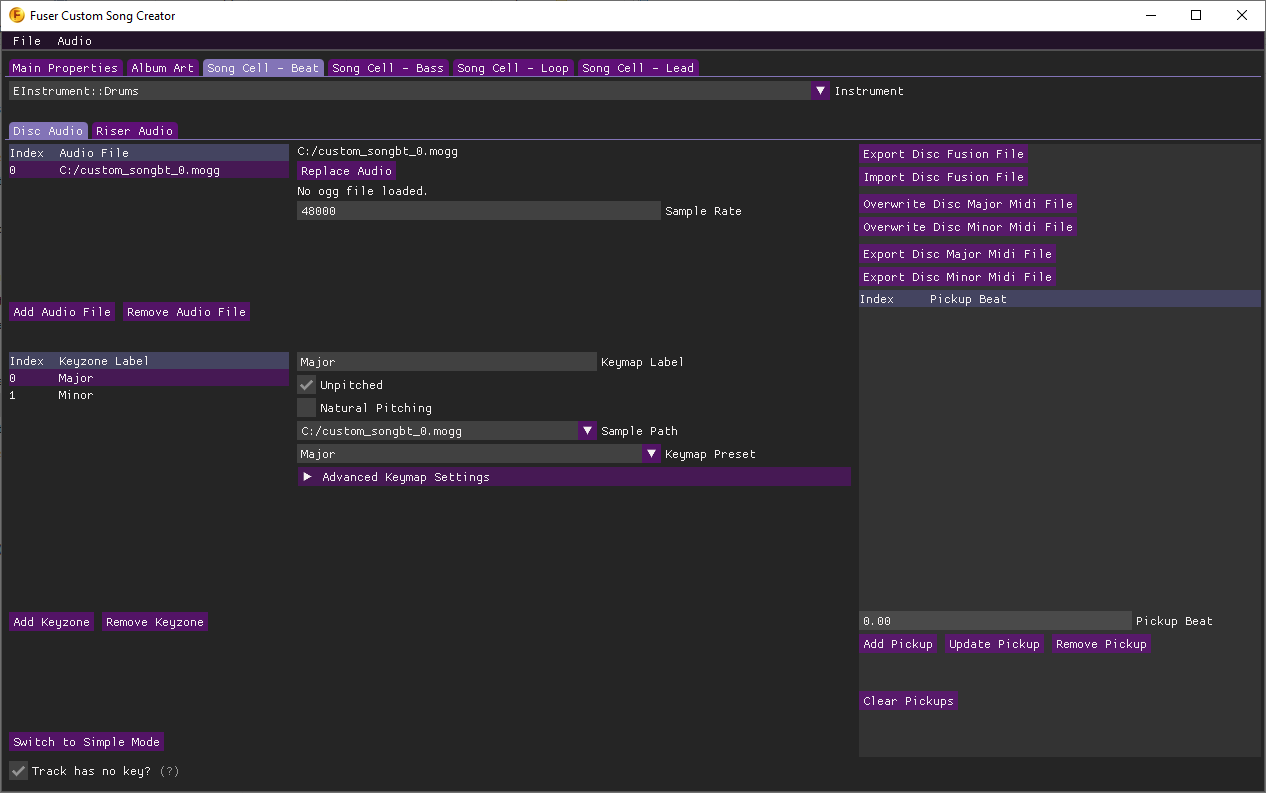
Task: Click the Remove Audio File button
Action: [x=186, y=312]
